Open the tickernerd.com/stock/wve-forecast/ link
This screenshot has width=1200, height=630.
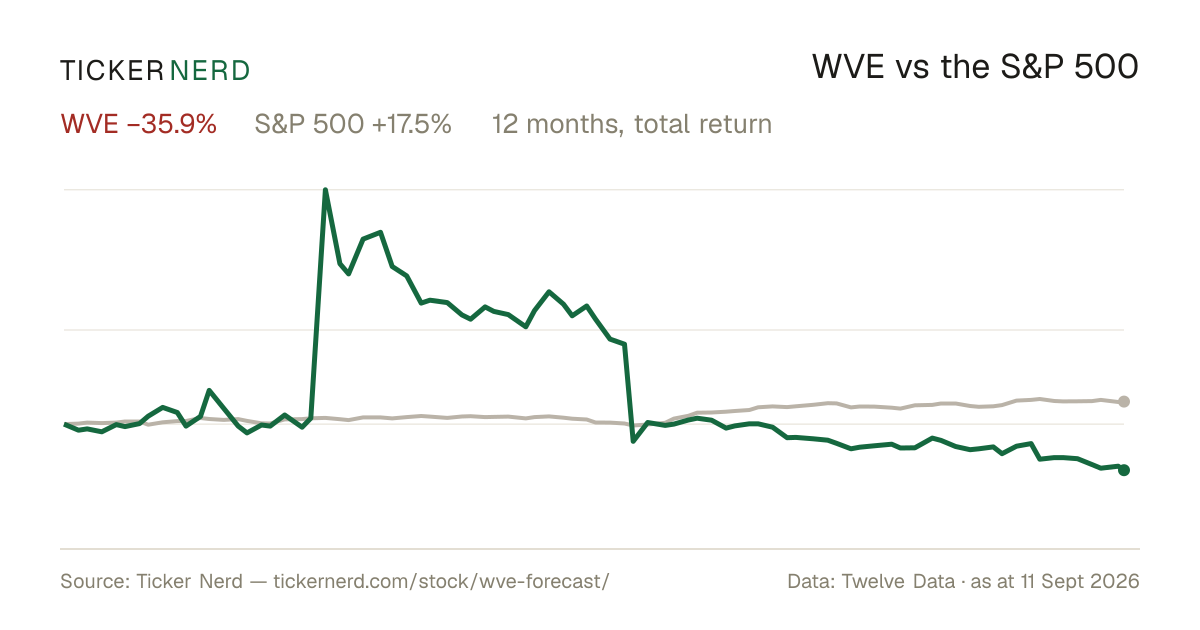click(440, 581)
